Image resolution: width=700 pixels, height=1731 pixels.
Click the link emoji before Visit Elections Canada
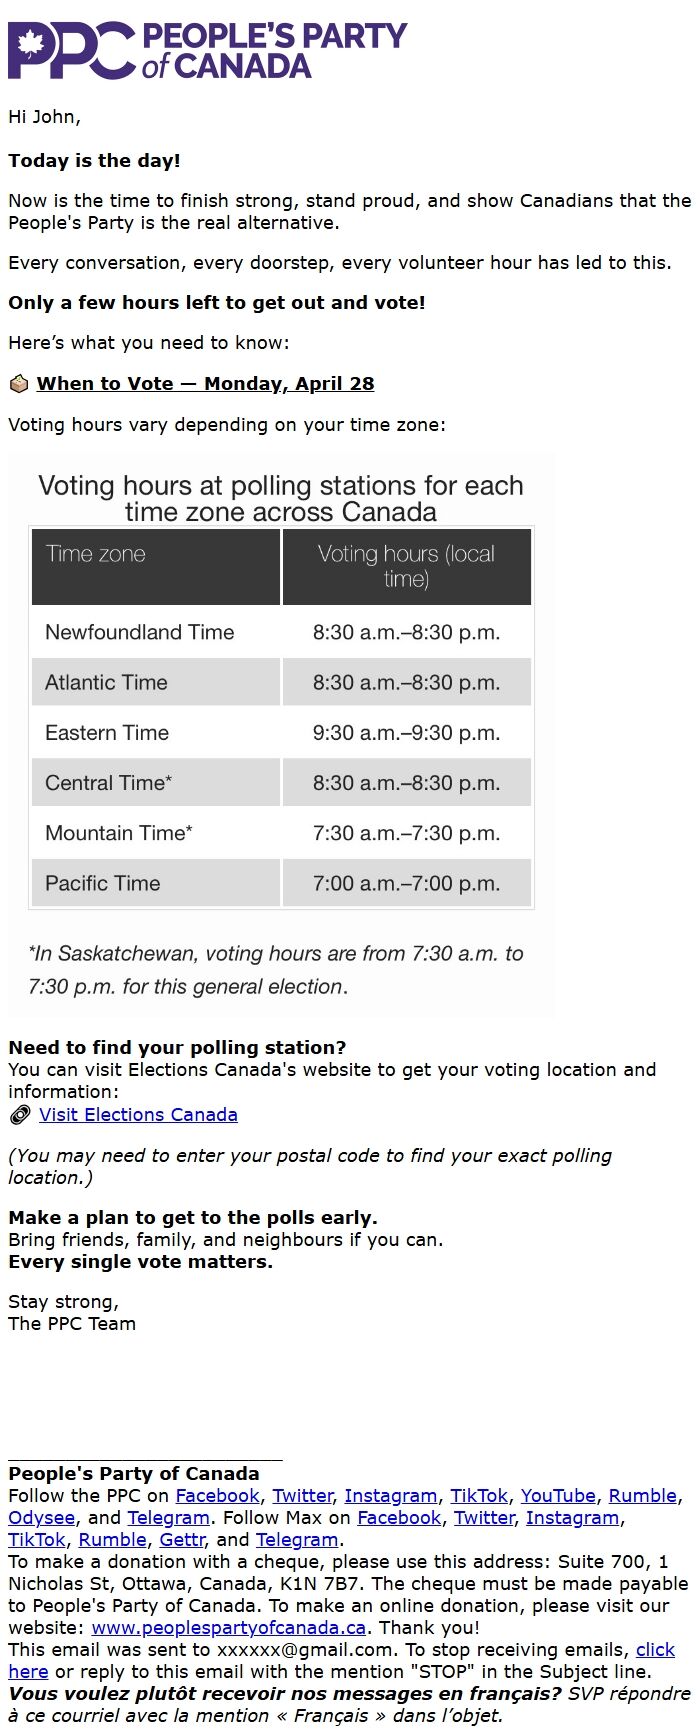click(19, 1115)
